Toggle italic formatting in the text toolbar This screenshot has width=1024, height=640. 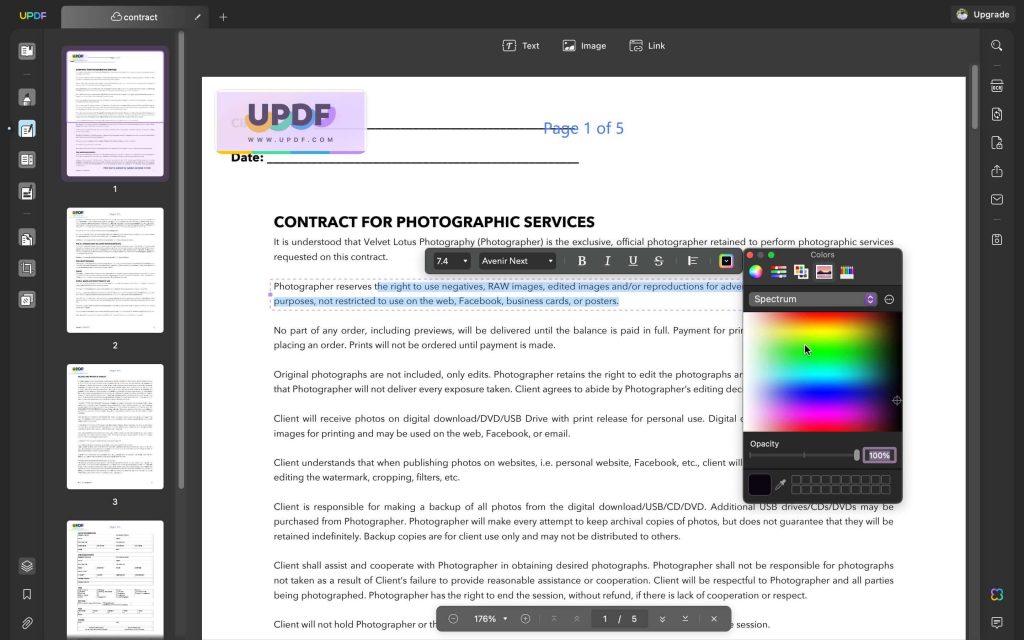coord(607,261)
